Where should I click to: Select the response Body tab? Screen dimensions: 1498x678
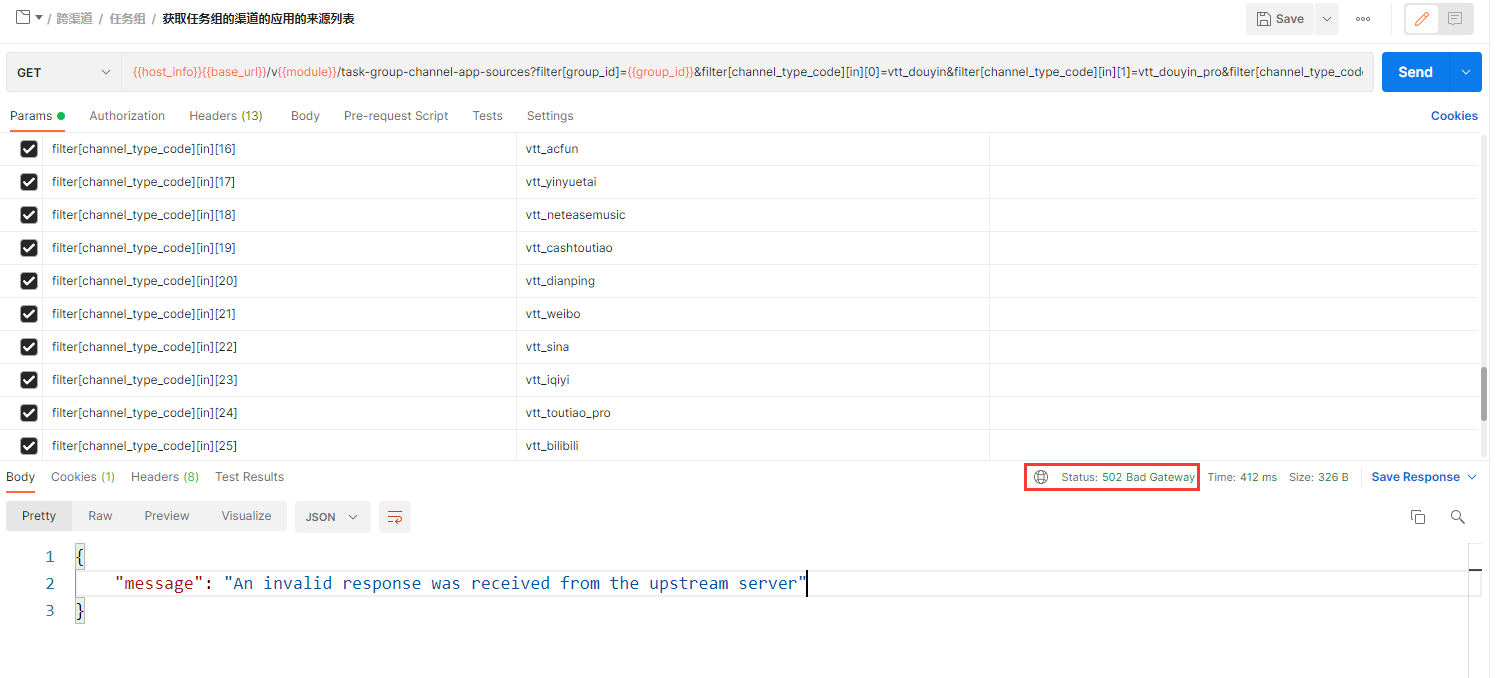pyautogui.click(x=20, y=477)
